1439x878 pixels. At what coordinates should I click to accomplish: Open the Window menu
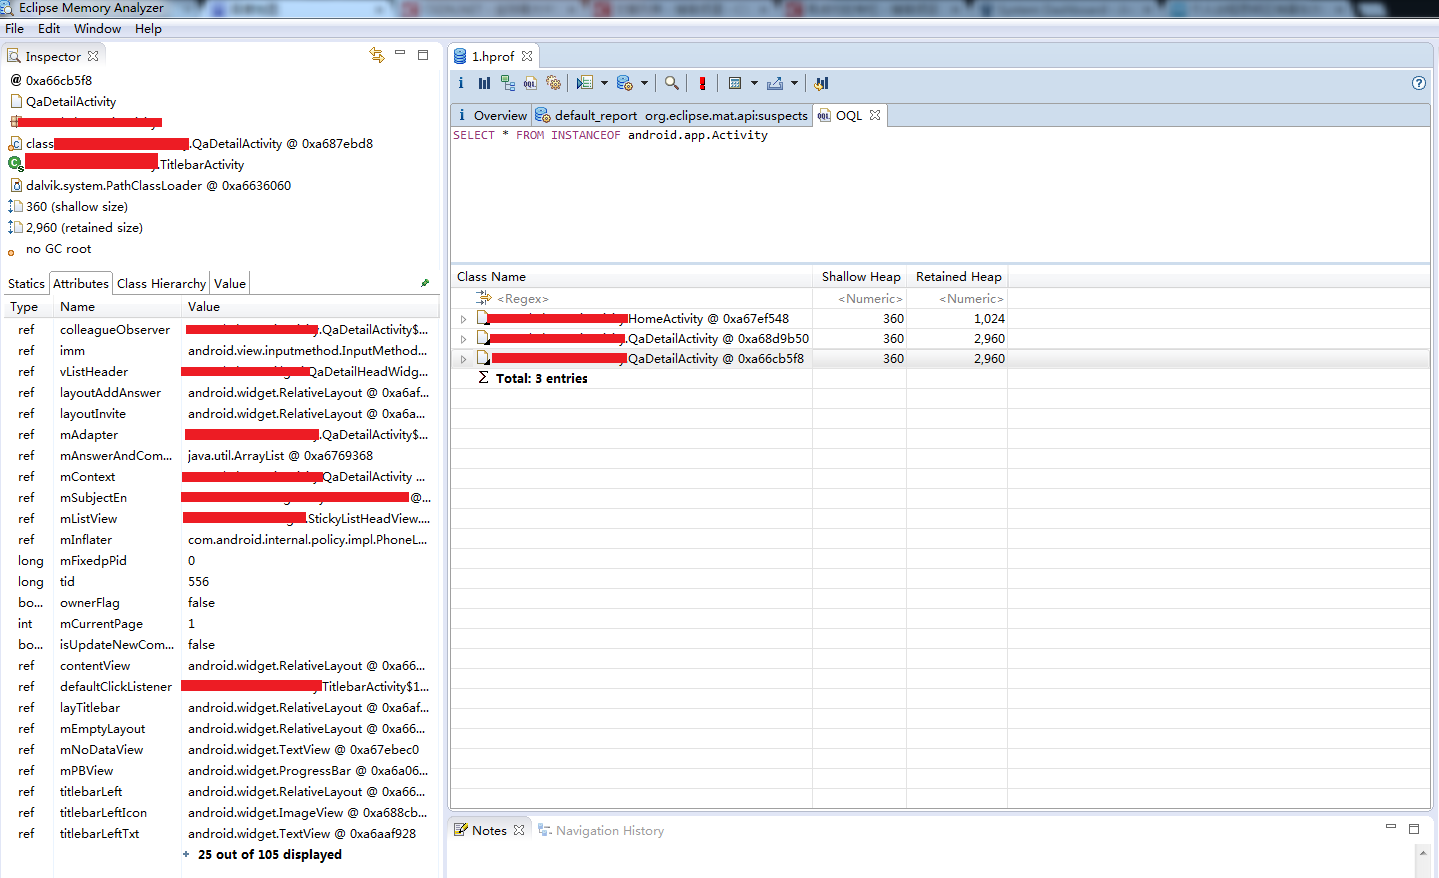click(x=97, y=29)
